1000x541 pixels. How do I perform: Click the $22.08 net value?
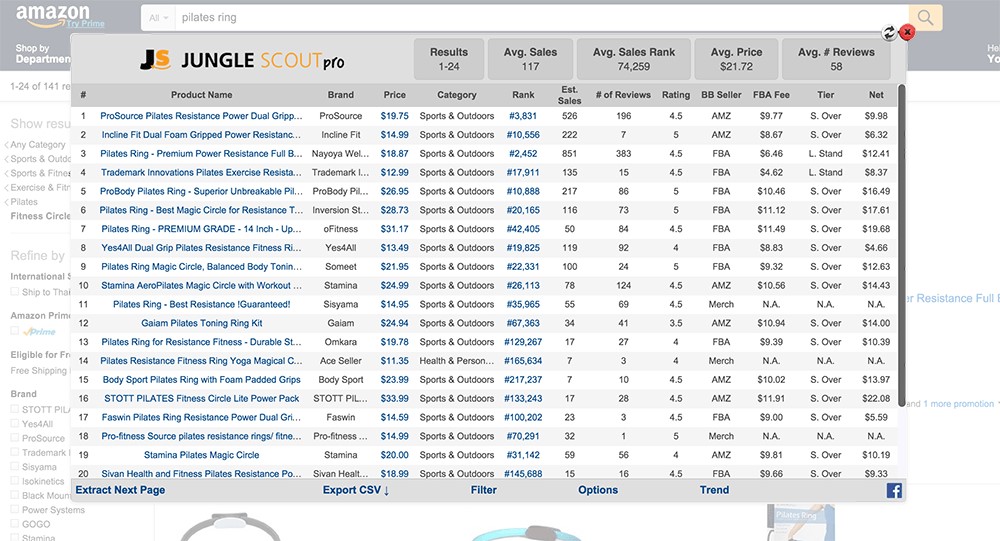pyautogui.click(x=876, y=398)
